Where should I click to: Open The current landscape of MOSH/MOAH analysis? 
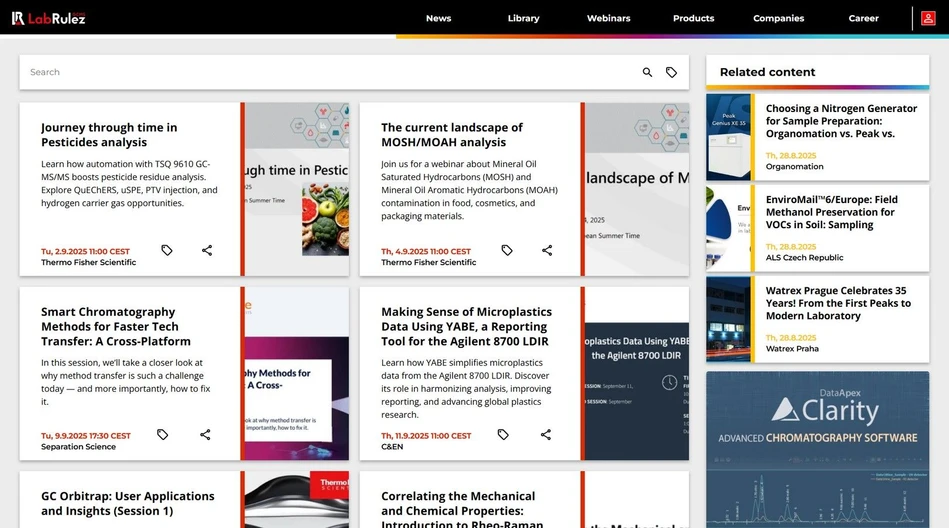pos(452,135)
